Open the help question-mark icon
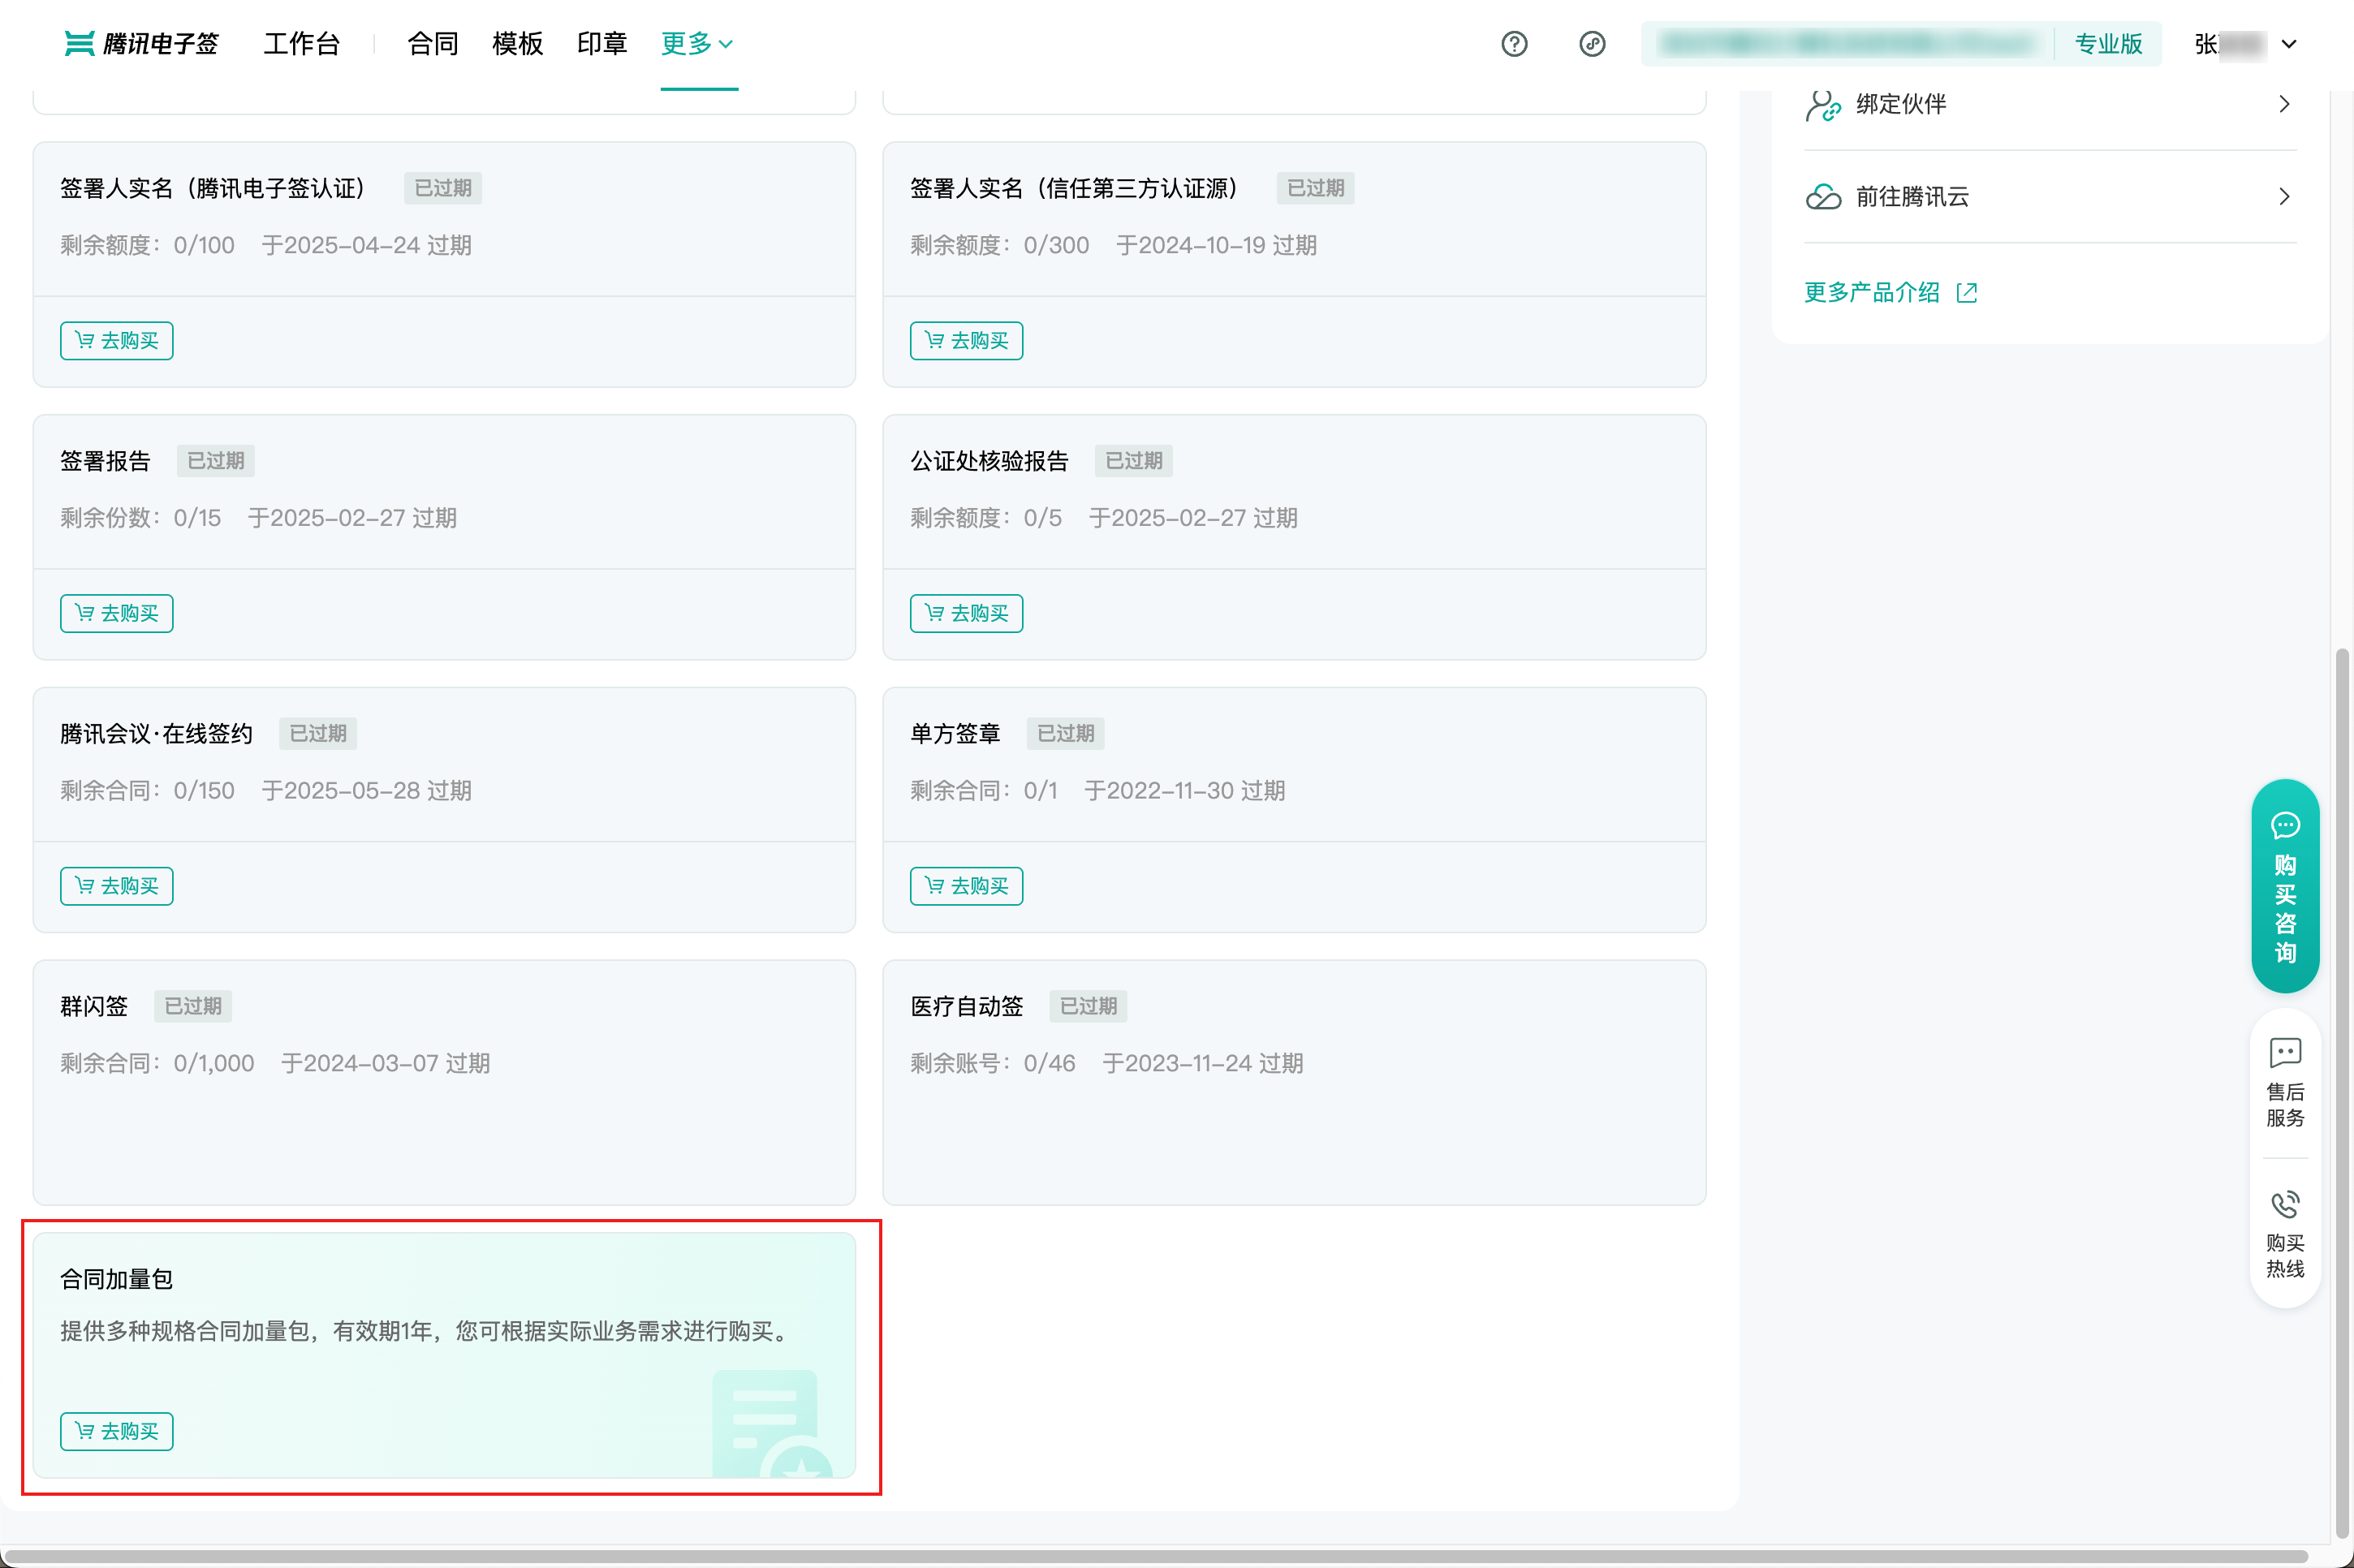 tap(1514, 44)
